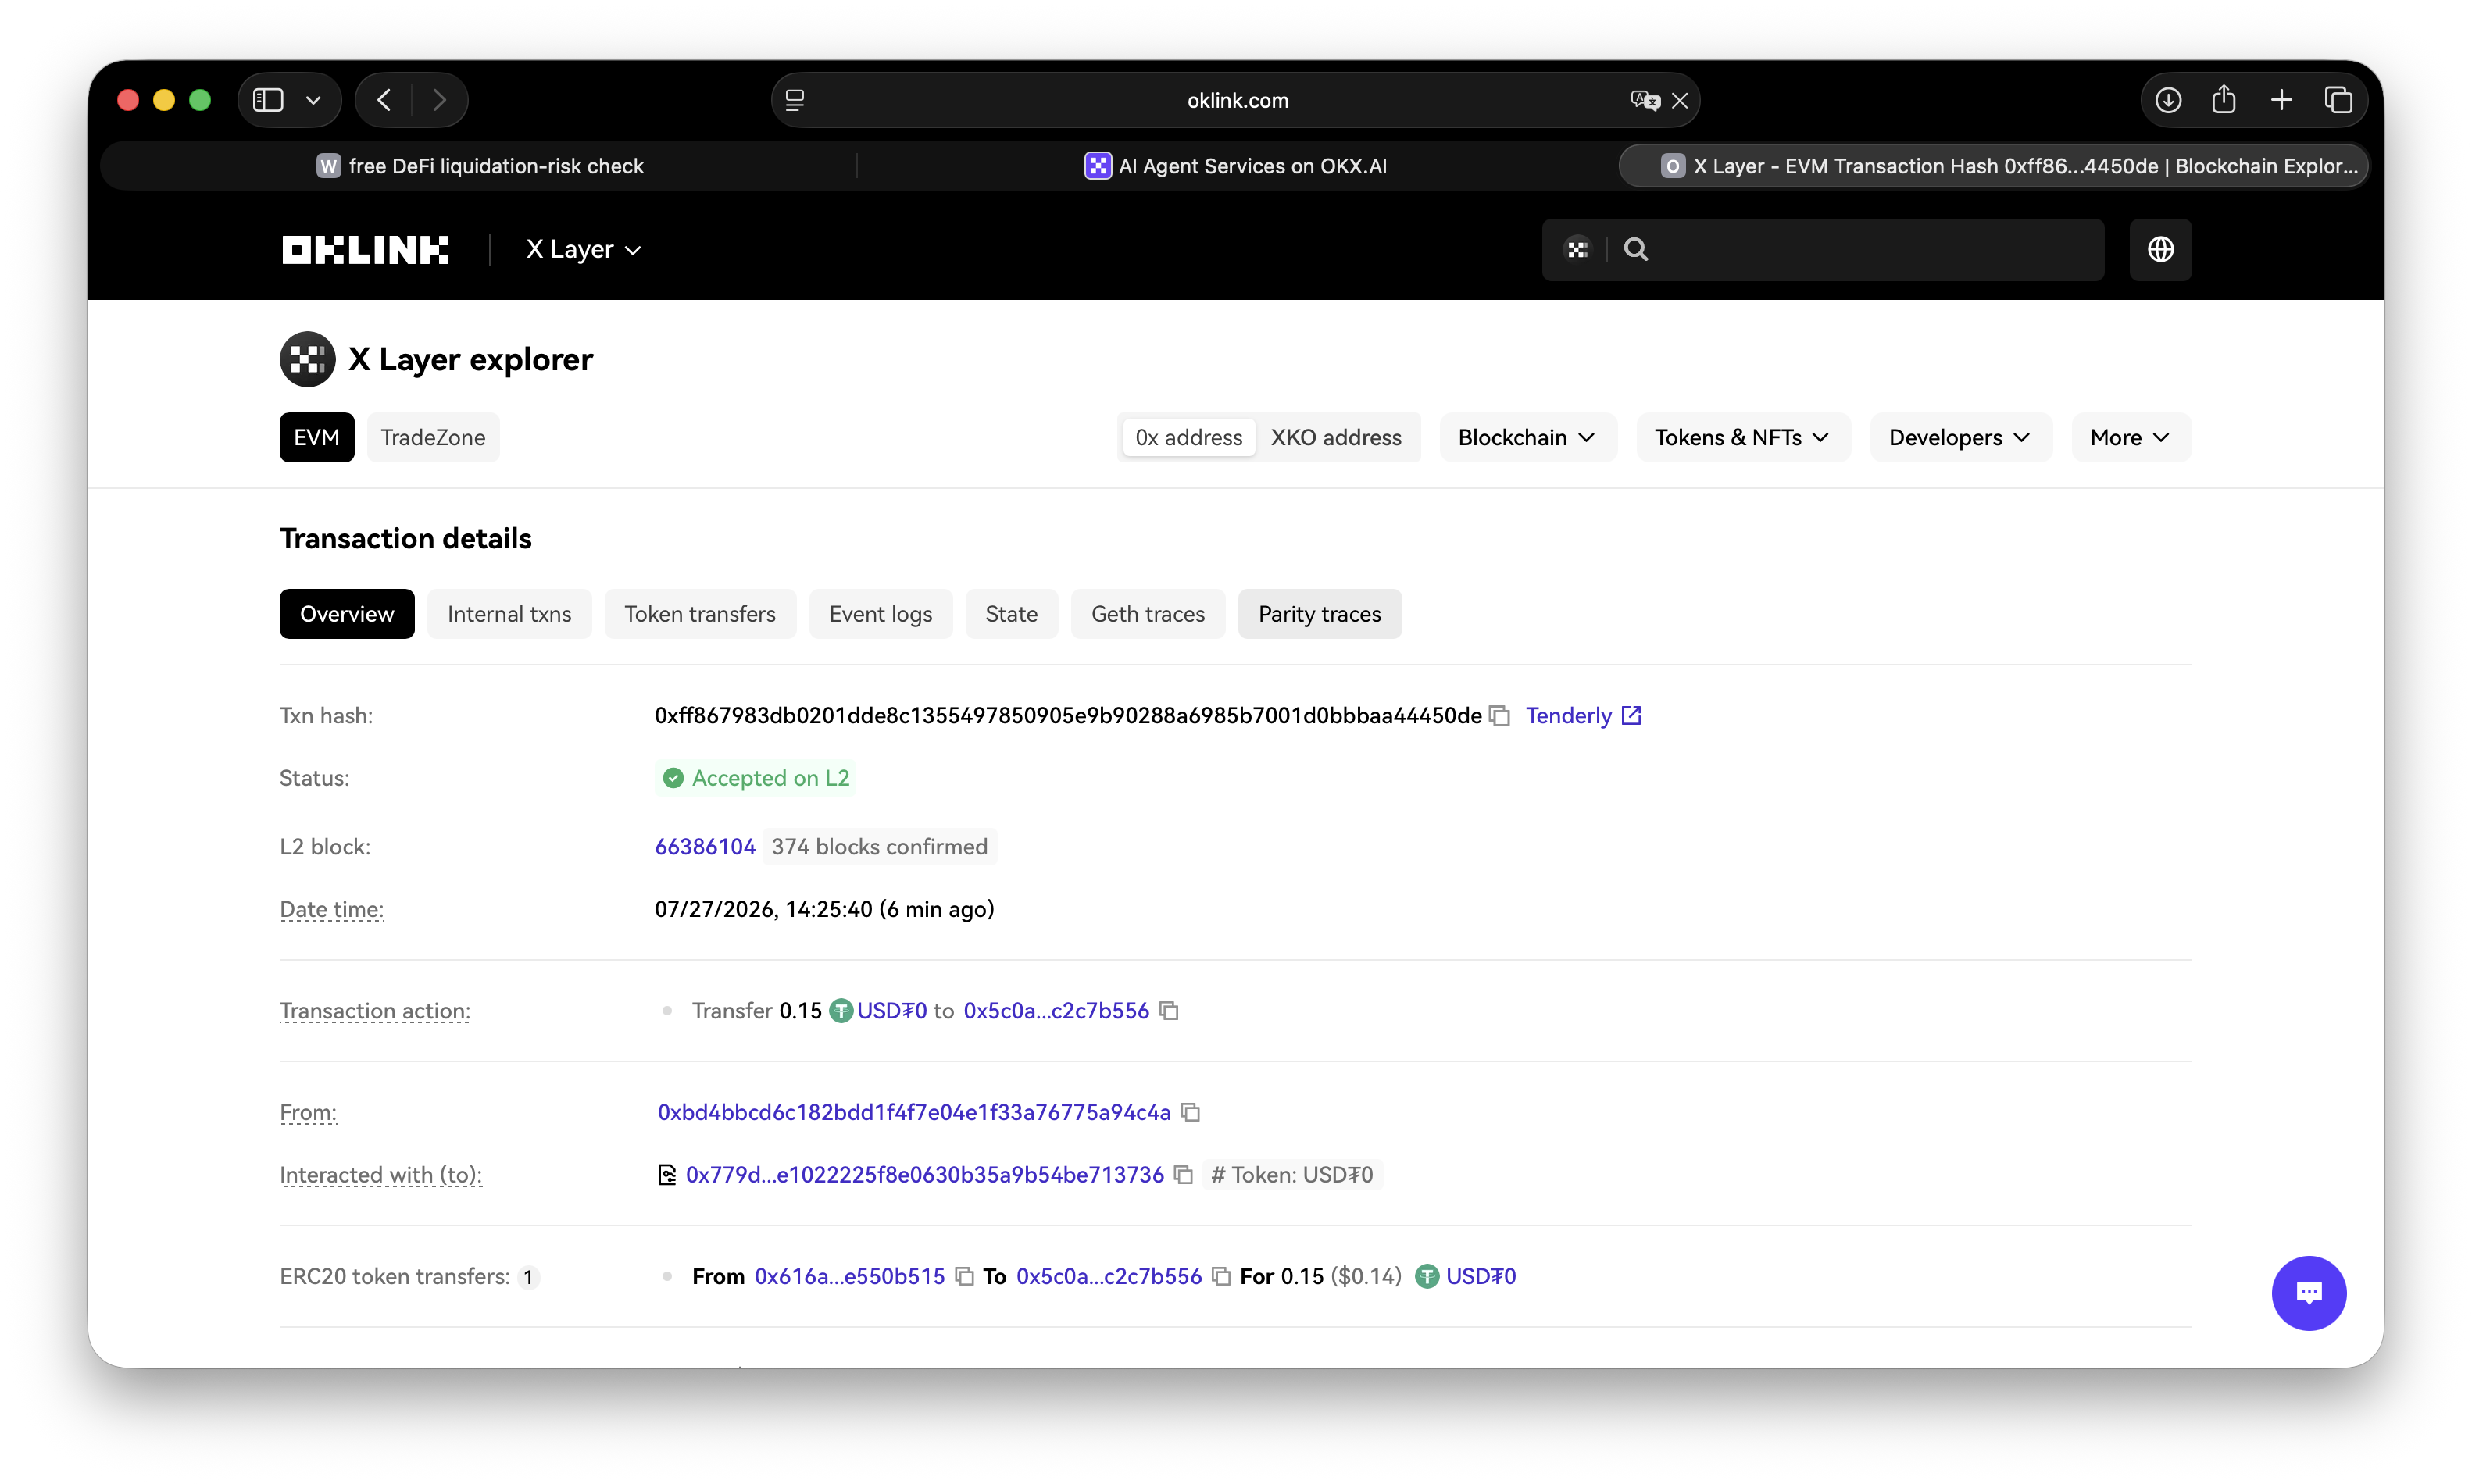Select the Overview tab
This screenshot has height=1484, width=2472.
click(x=347, y=614)
